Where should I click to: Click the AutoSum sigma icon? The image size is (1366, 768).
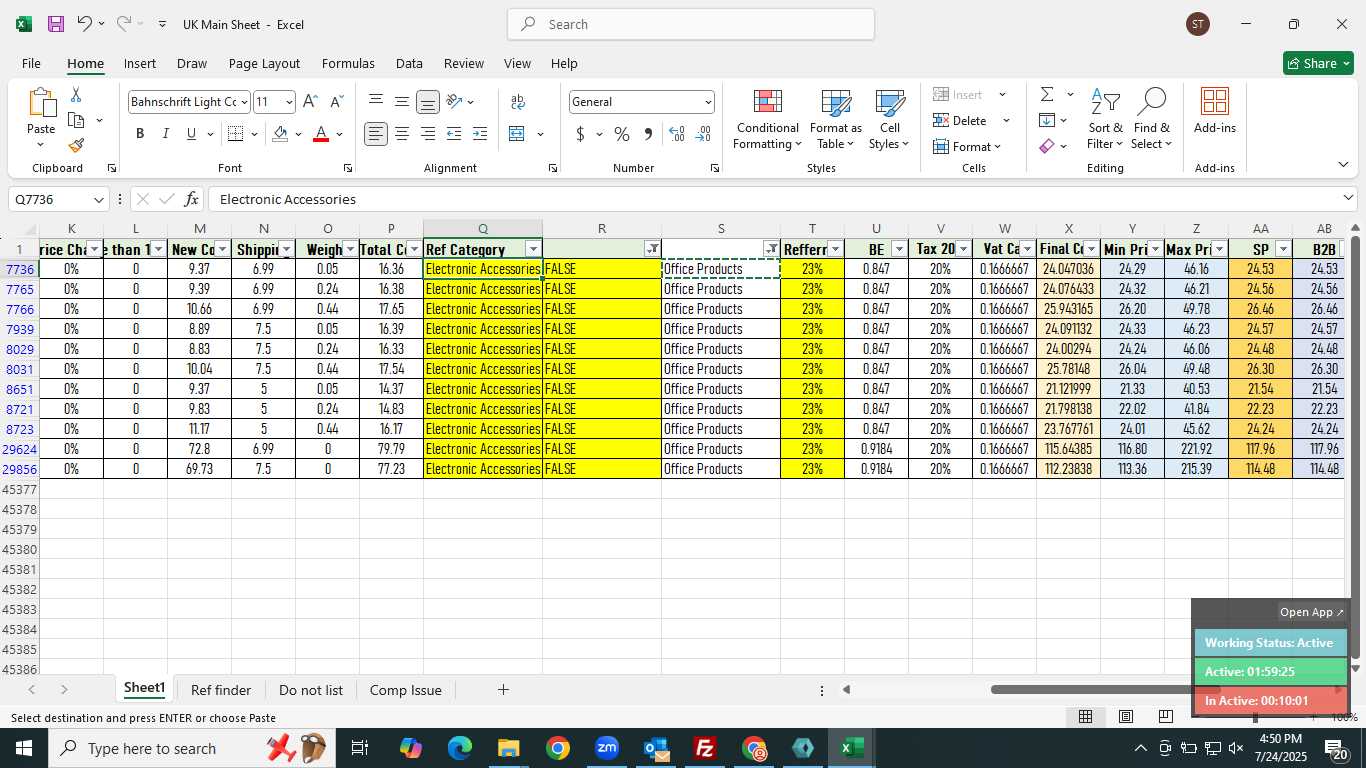1047,94
